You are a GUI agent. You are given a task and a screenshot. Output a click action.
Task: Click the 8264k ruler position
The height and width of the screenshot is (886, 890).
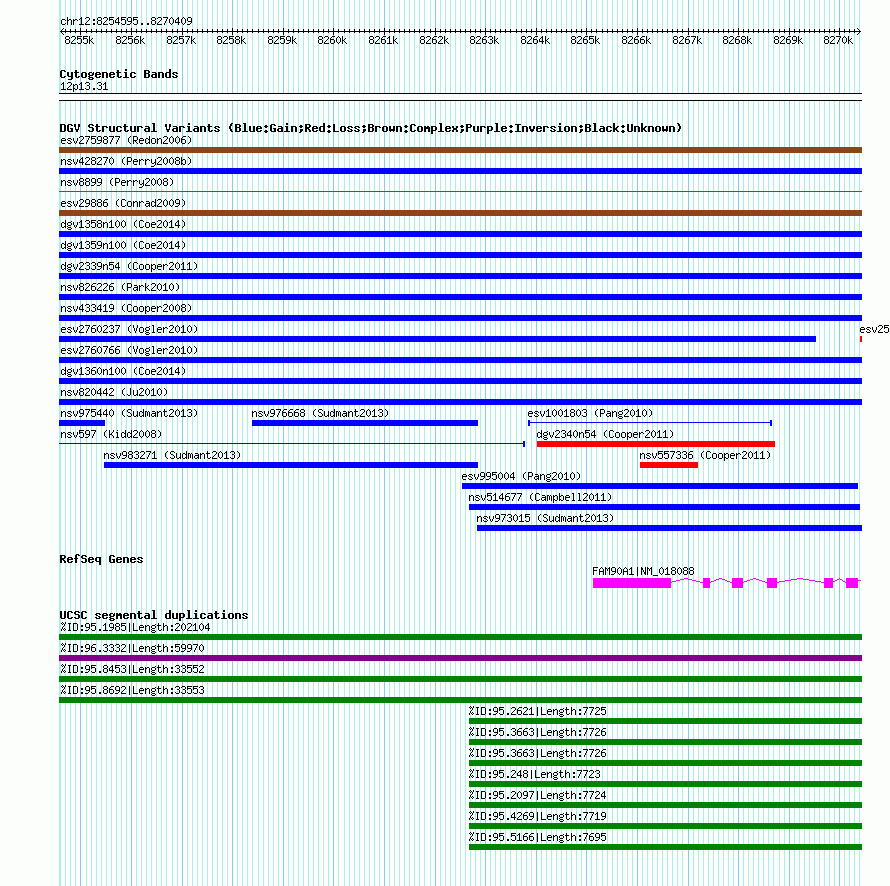pos(535,40)
